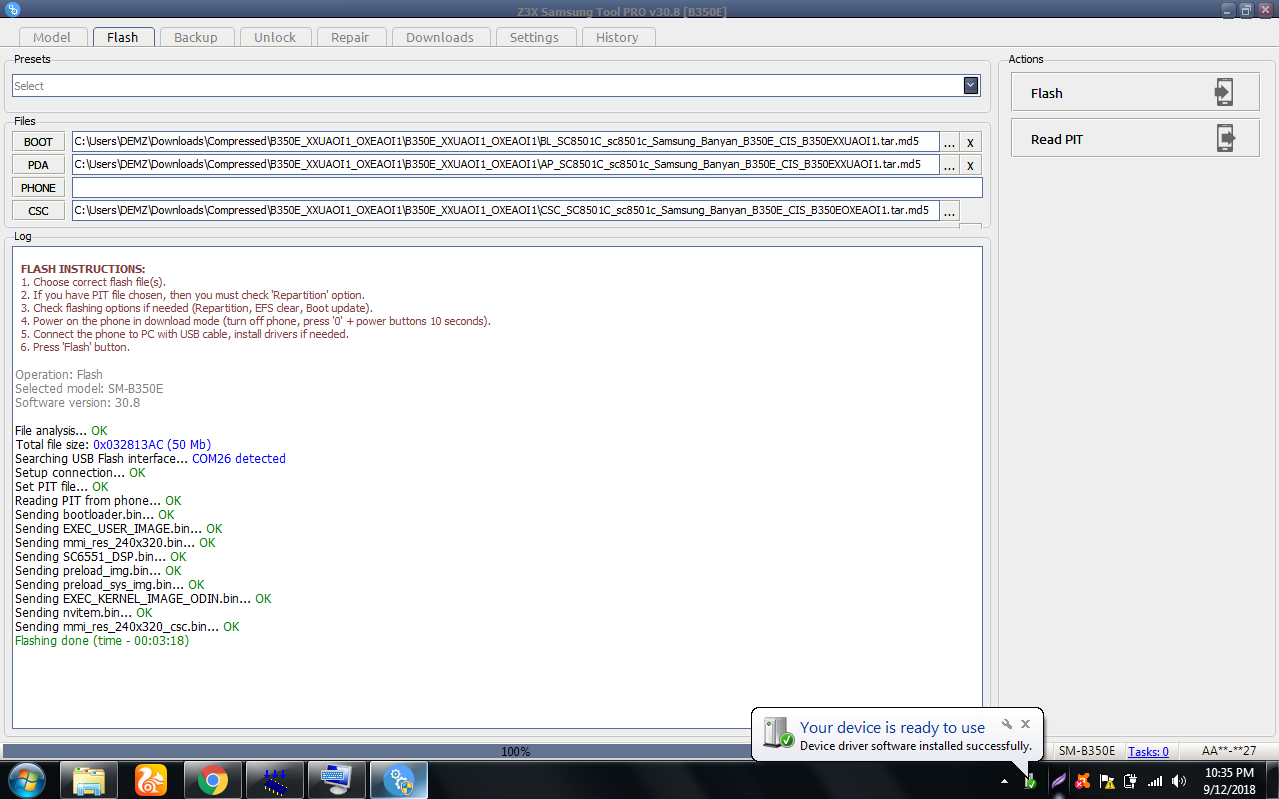
Task: Open the Action Center flag icon
Action: tap(1107, 781)
